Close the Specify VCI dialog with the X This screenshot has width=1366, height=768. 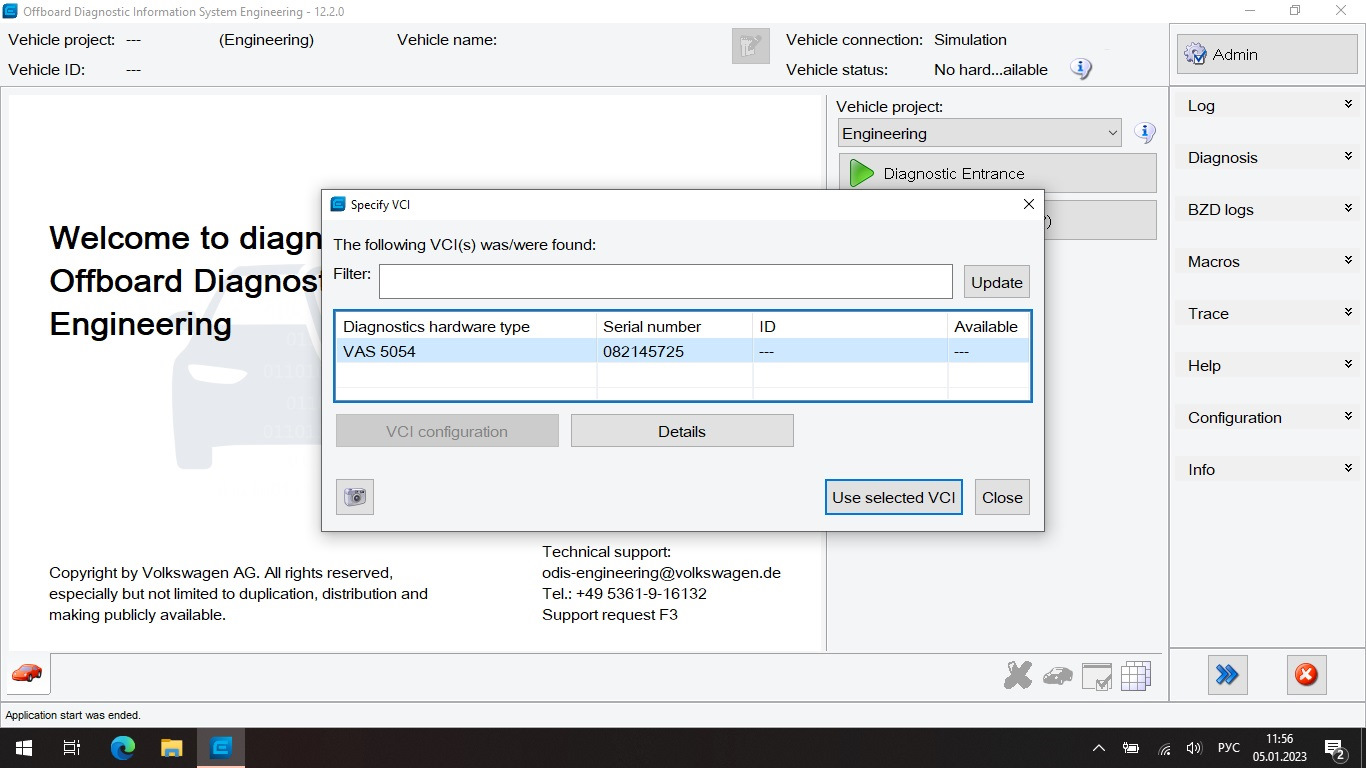pyautogui.click(x=1028, y=204)
